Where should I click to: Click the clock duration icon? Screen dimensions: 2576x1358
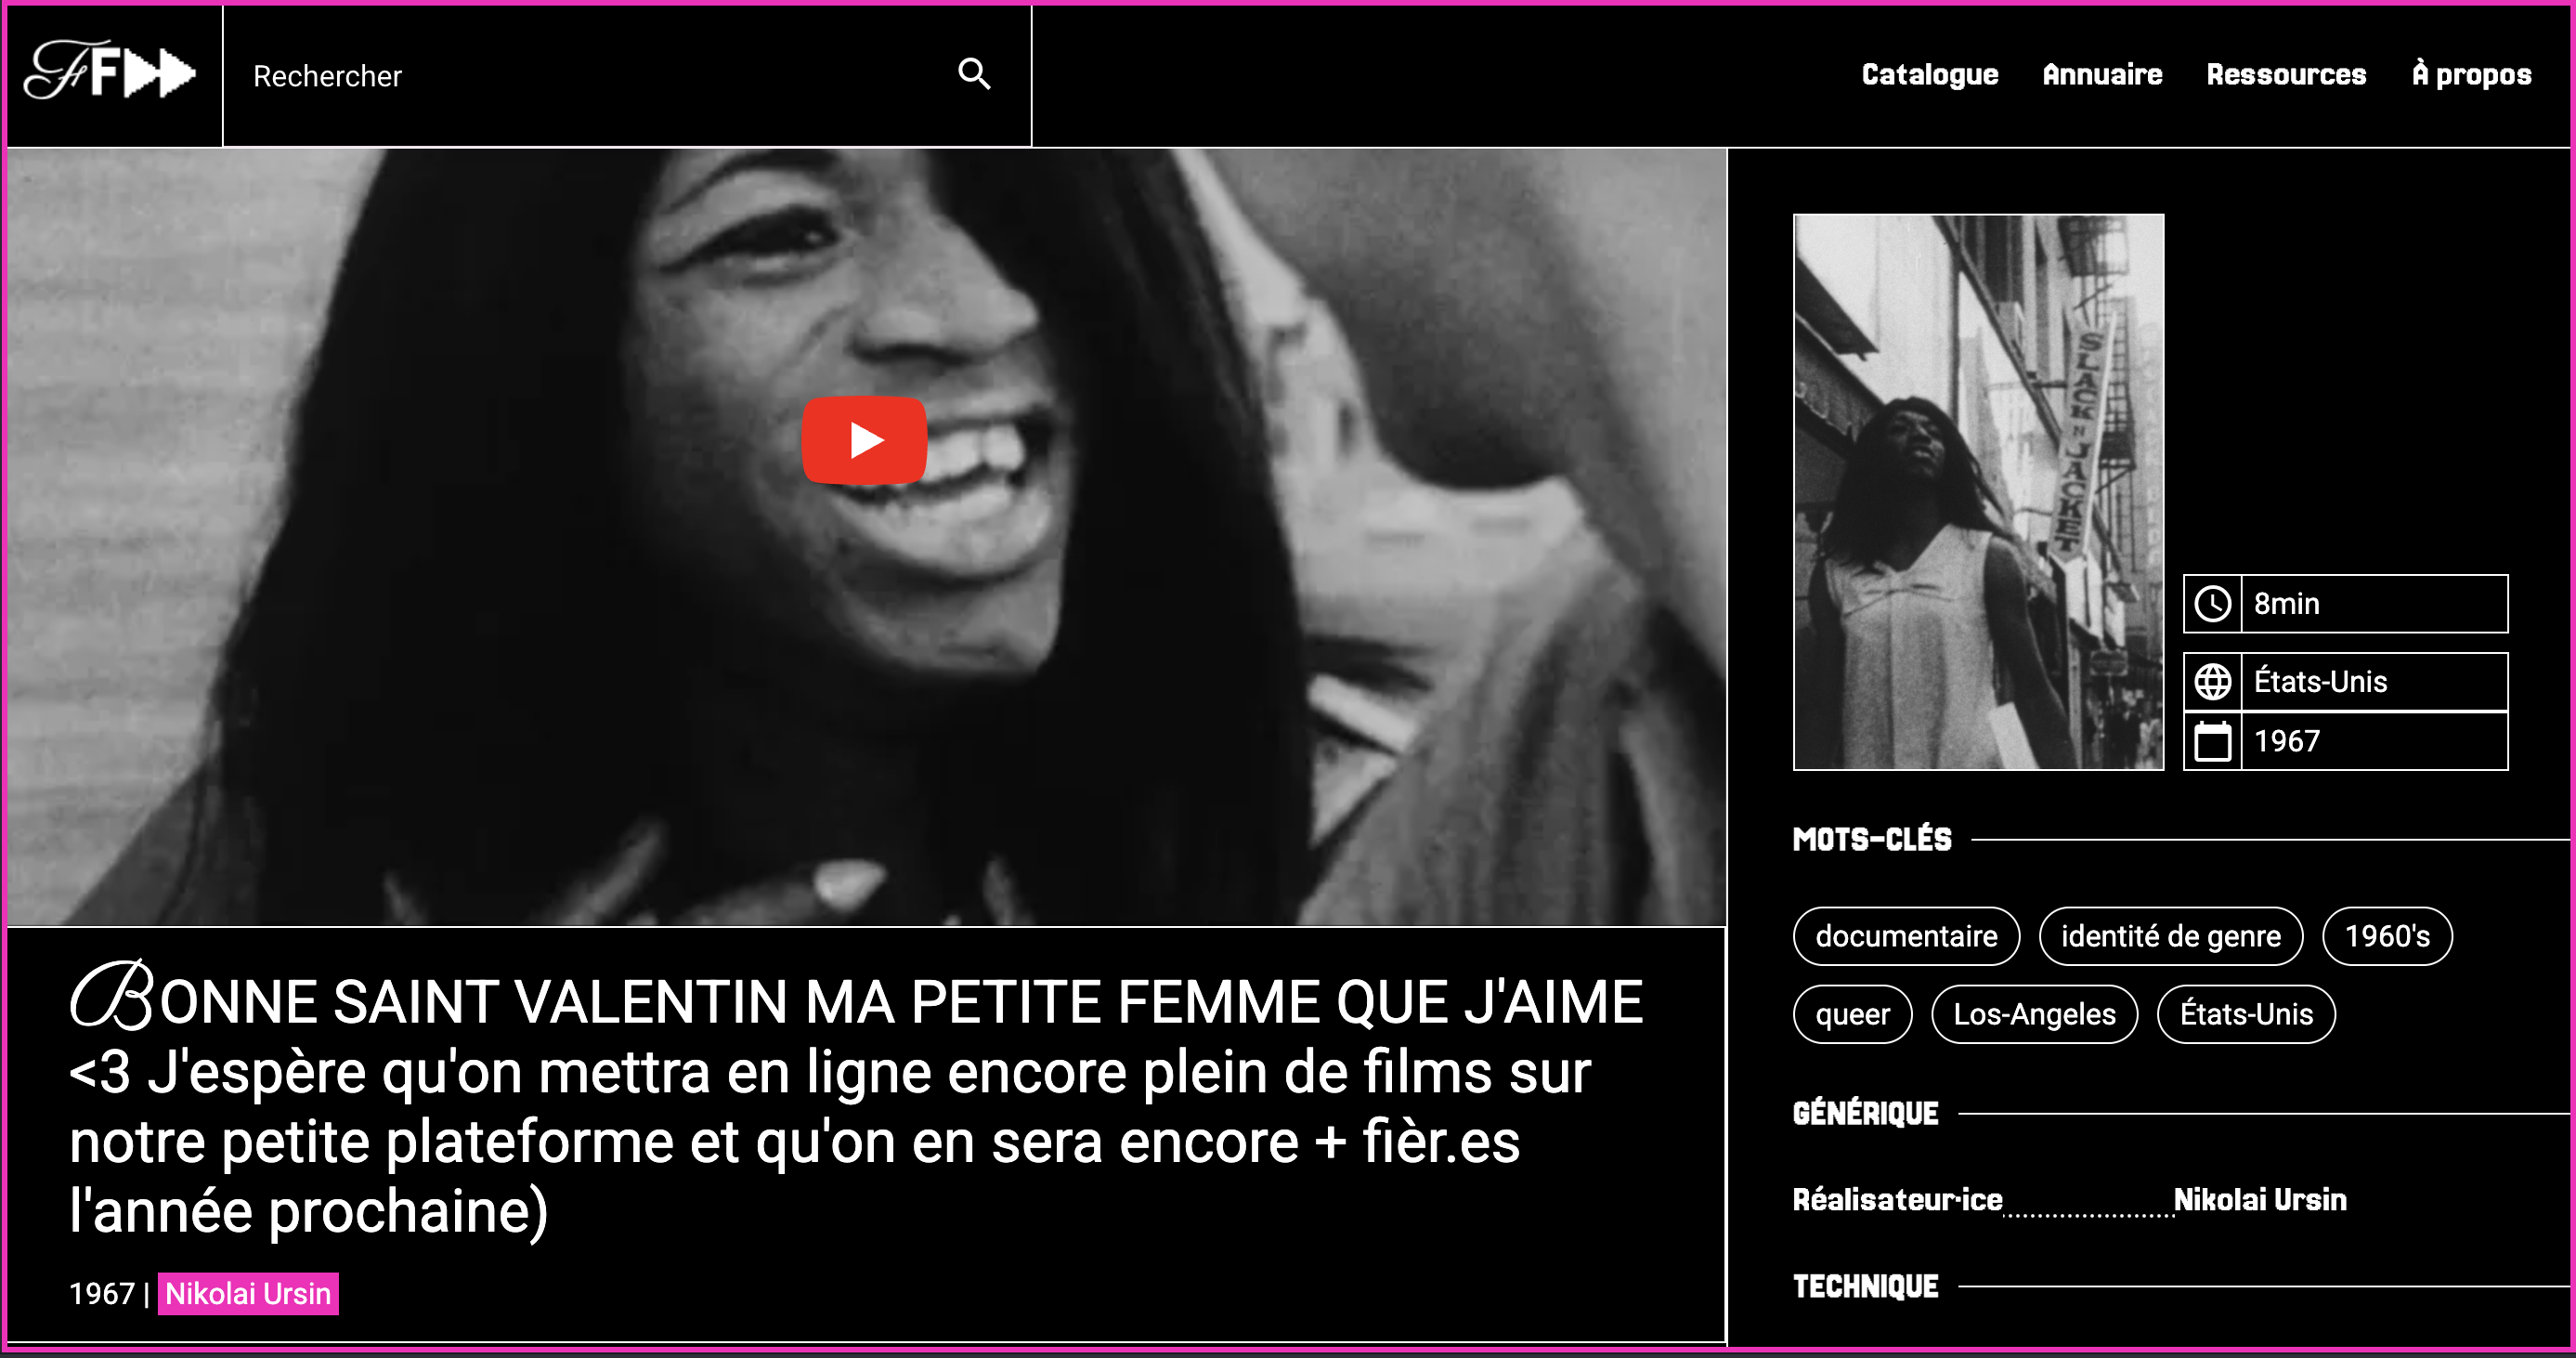pyautogui.click(x=2212, y=604)
